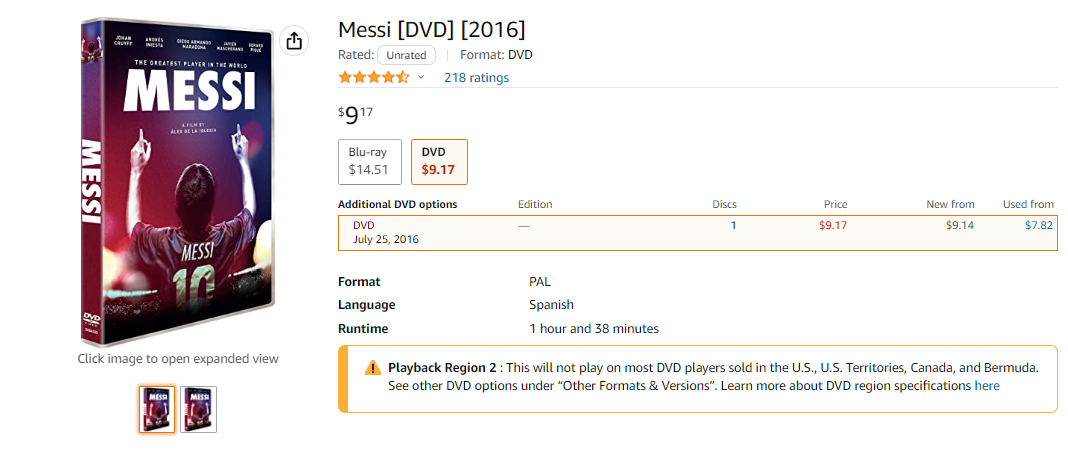The height and width of the screenshot is (465, 1068).
Task: Click the DVD region specifications 'here' link
Action: click(987, 385)
